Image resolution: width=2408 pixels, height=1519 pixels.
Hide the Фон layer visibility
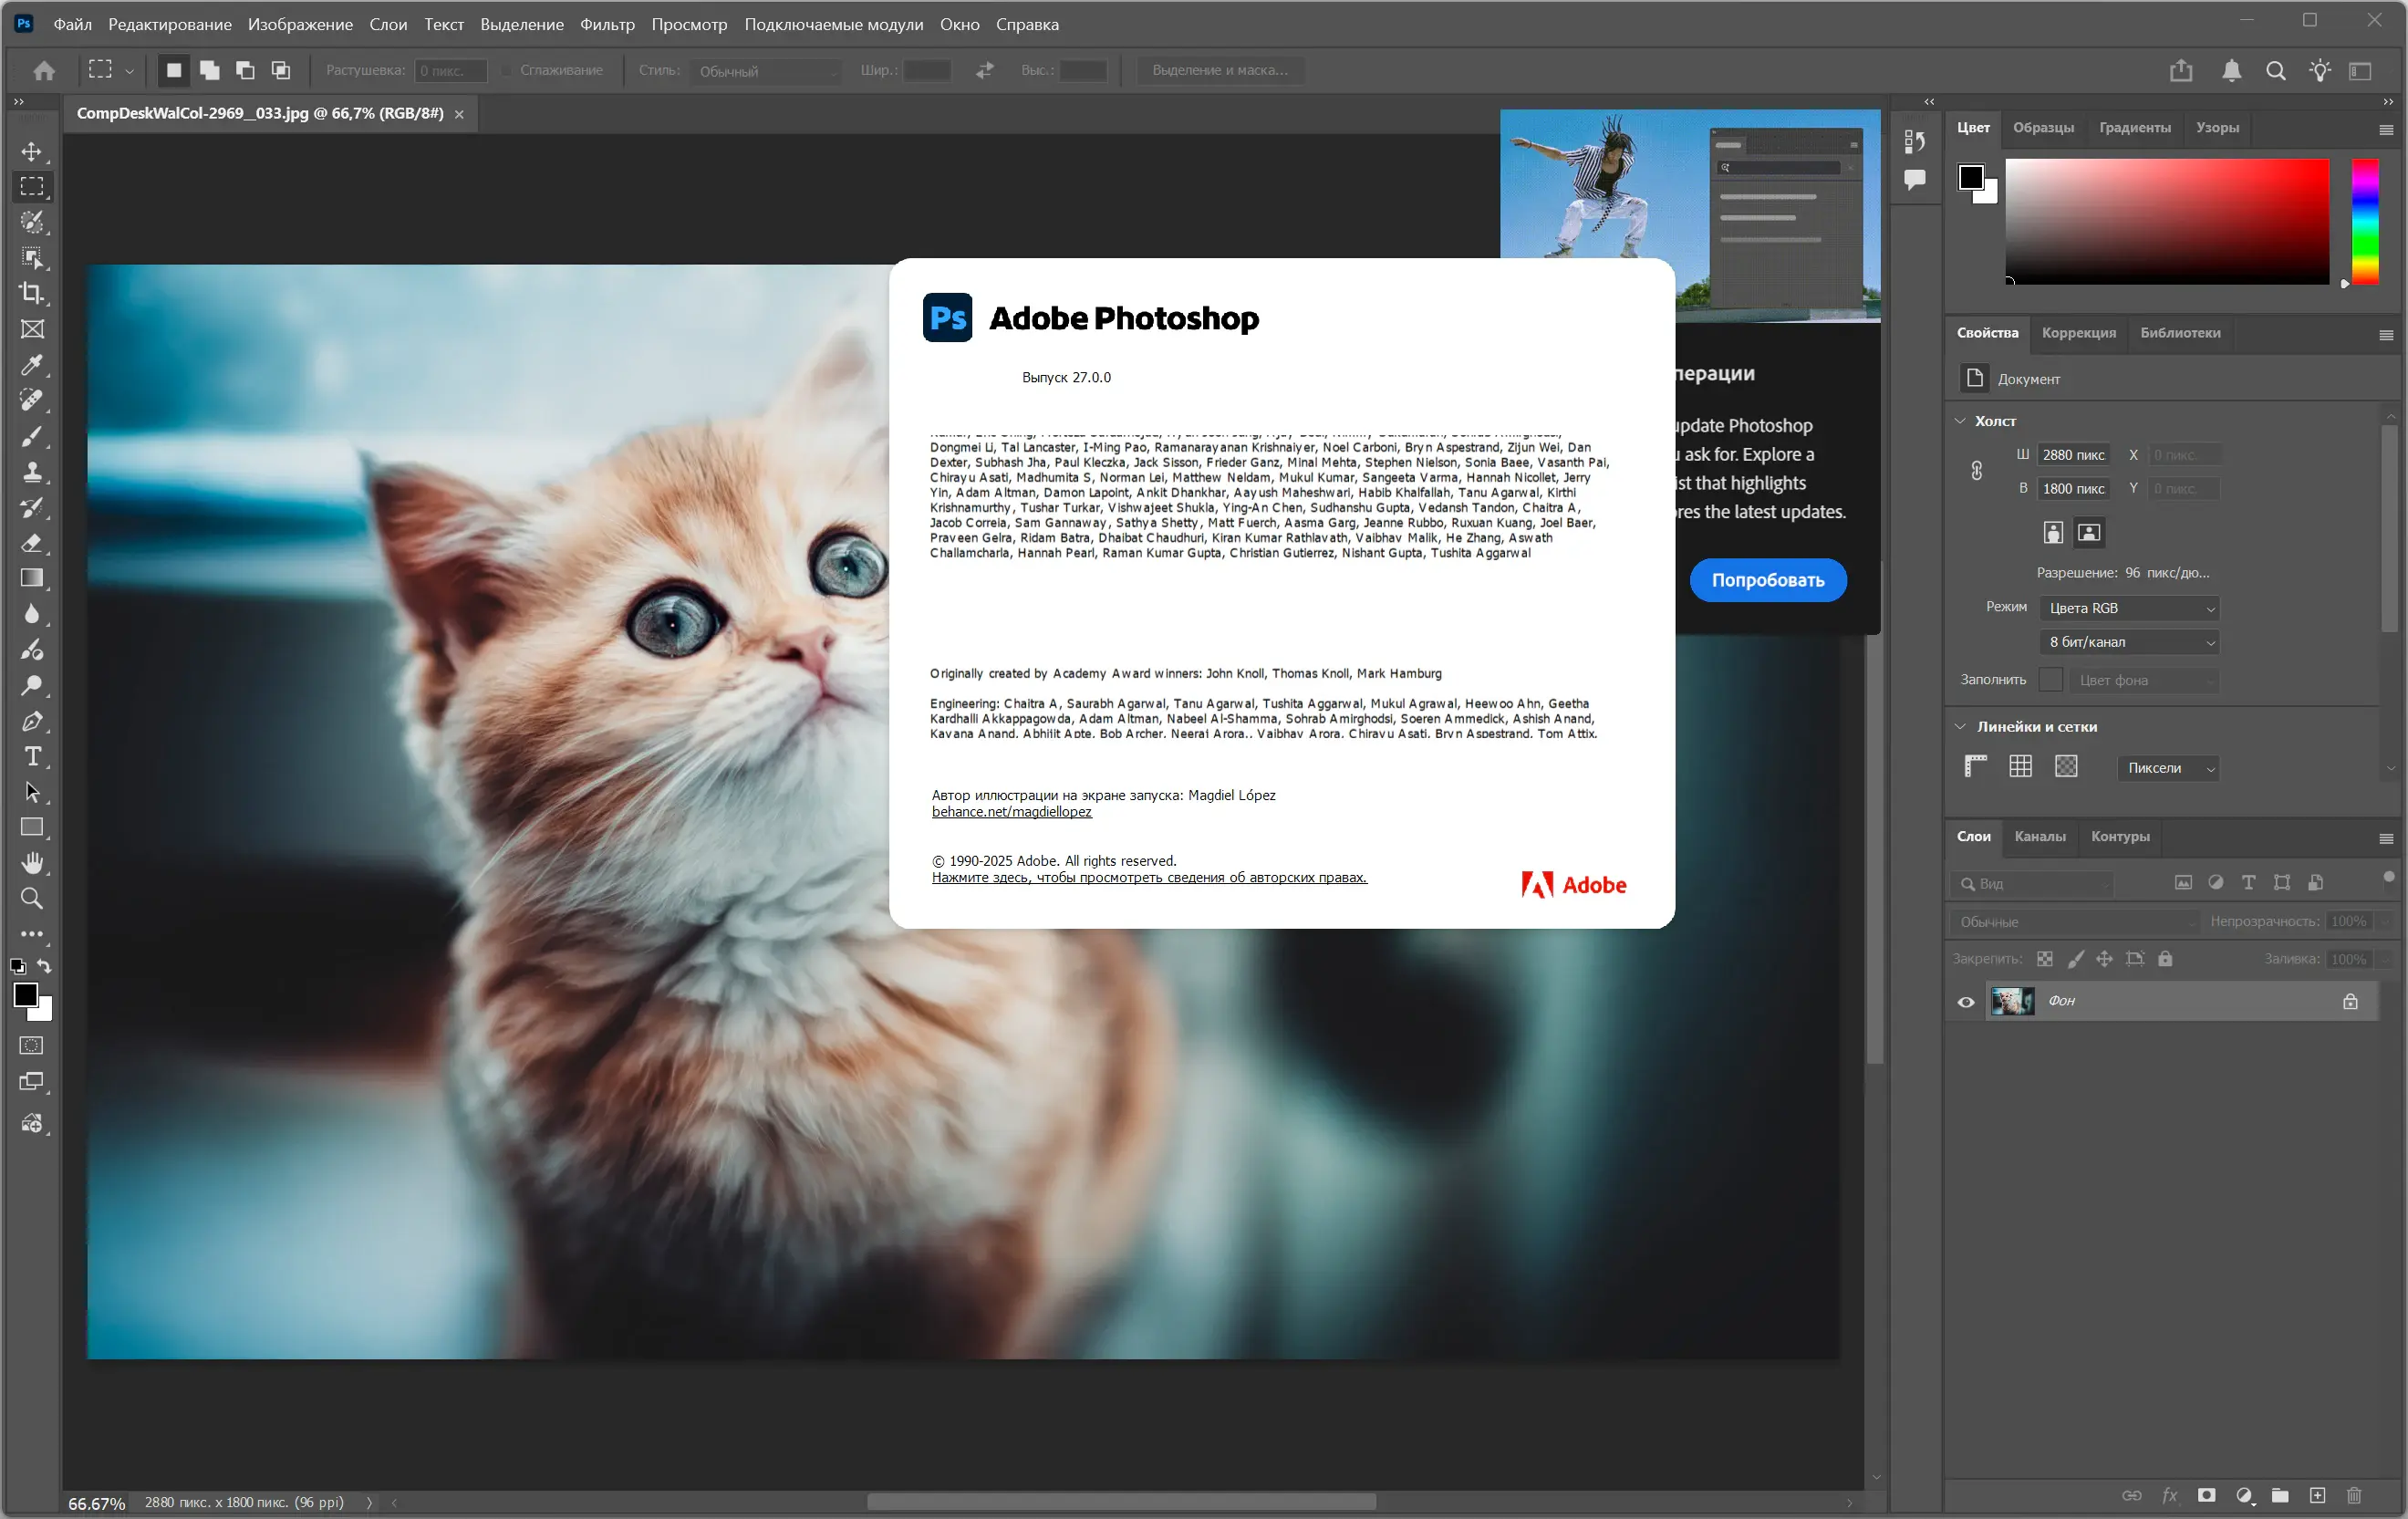coord(1966,1001)
